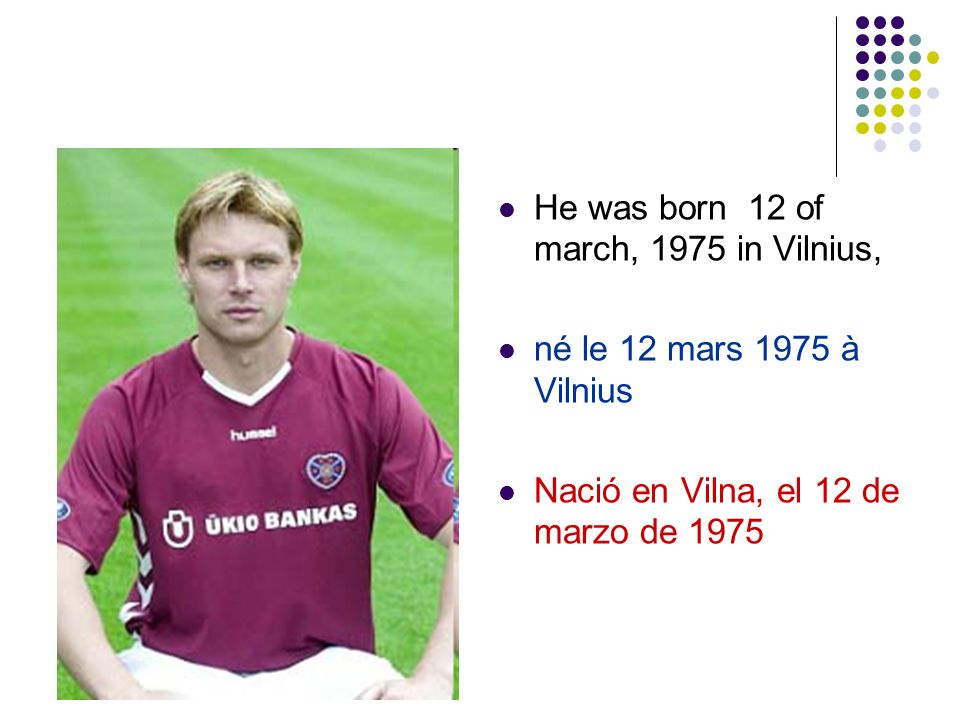Screen dimensions: 960x720
Task: Click the yellow dot at the grid's right edge
Action: click(932, 58)
